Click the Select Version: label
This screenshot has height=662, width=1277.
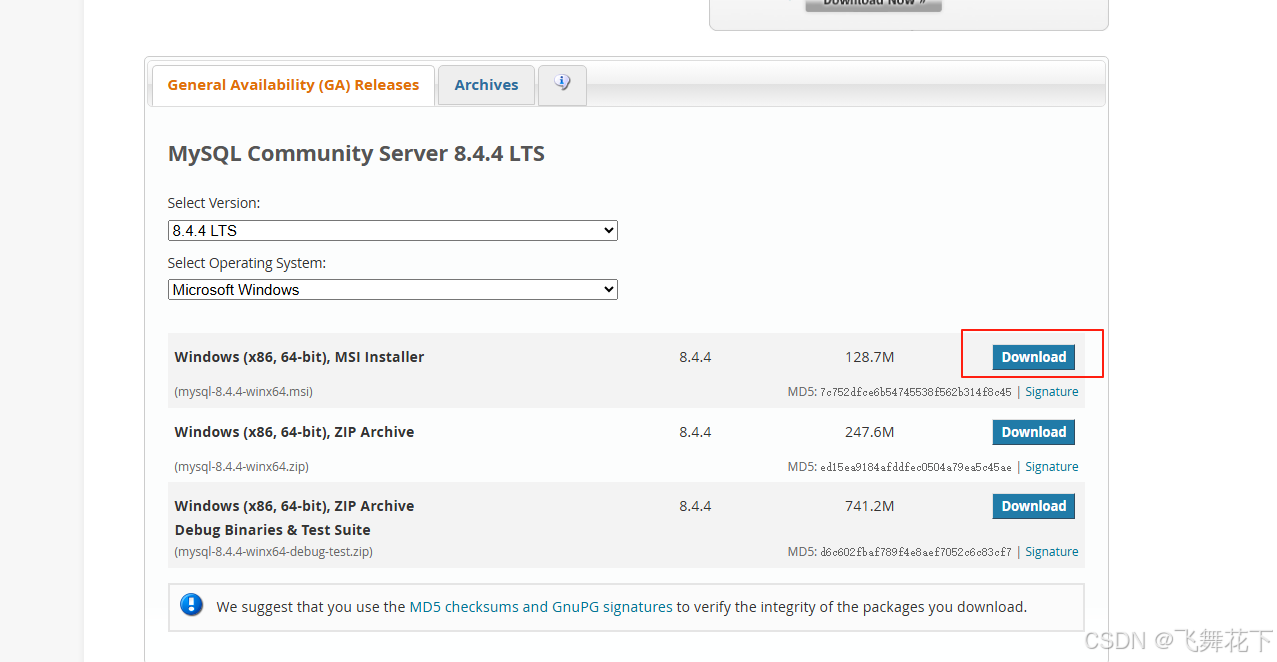click(214, 203)
